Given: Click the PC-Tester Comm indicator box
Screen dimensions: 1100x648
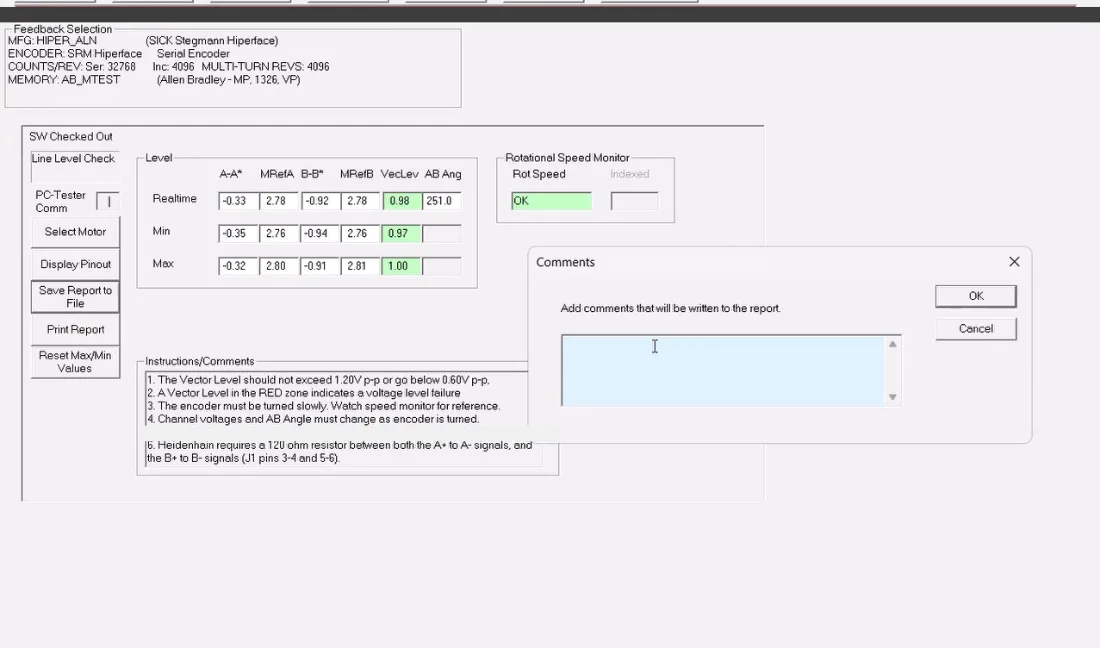Looking at the screenshot, I should pyautogui.click(x=107, y=201).
